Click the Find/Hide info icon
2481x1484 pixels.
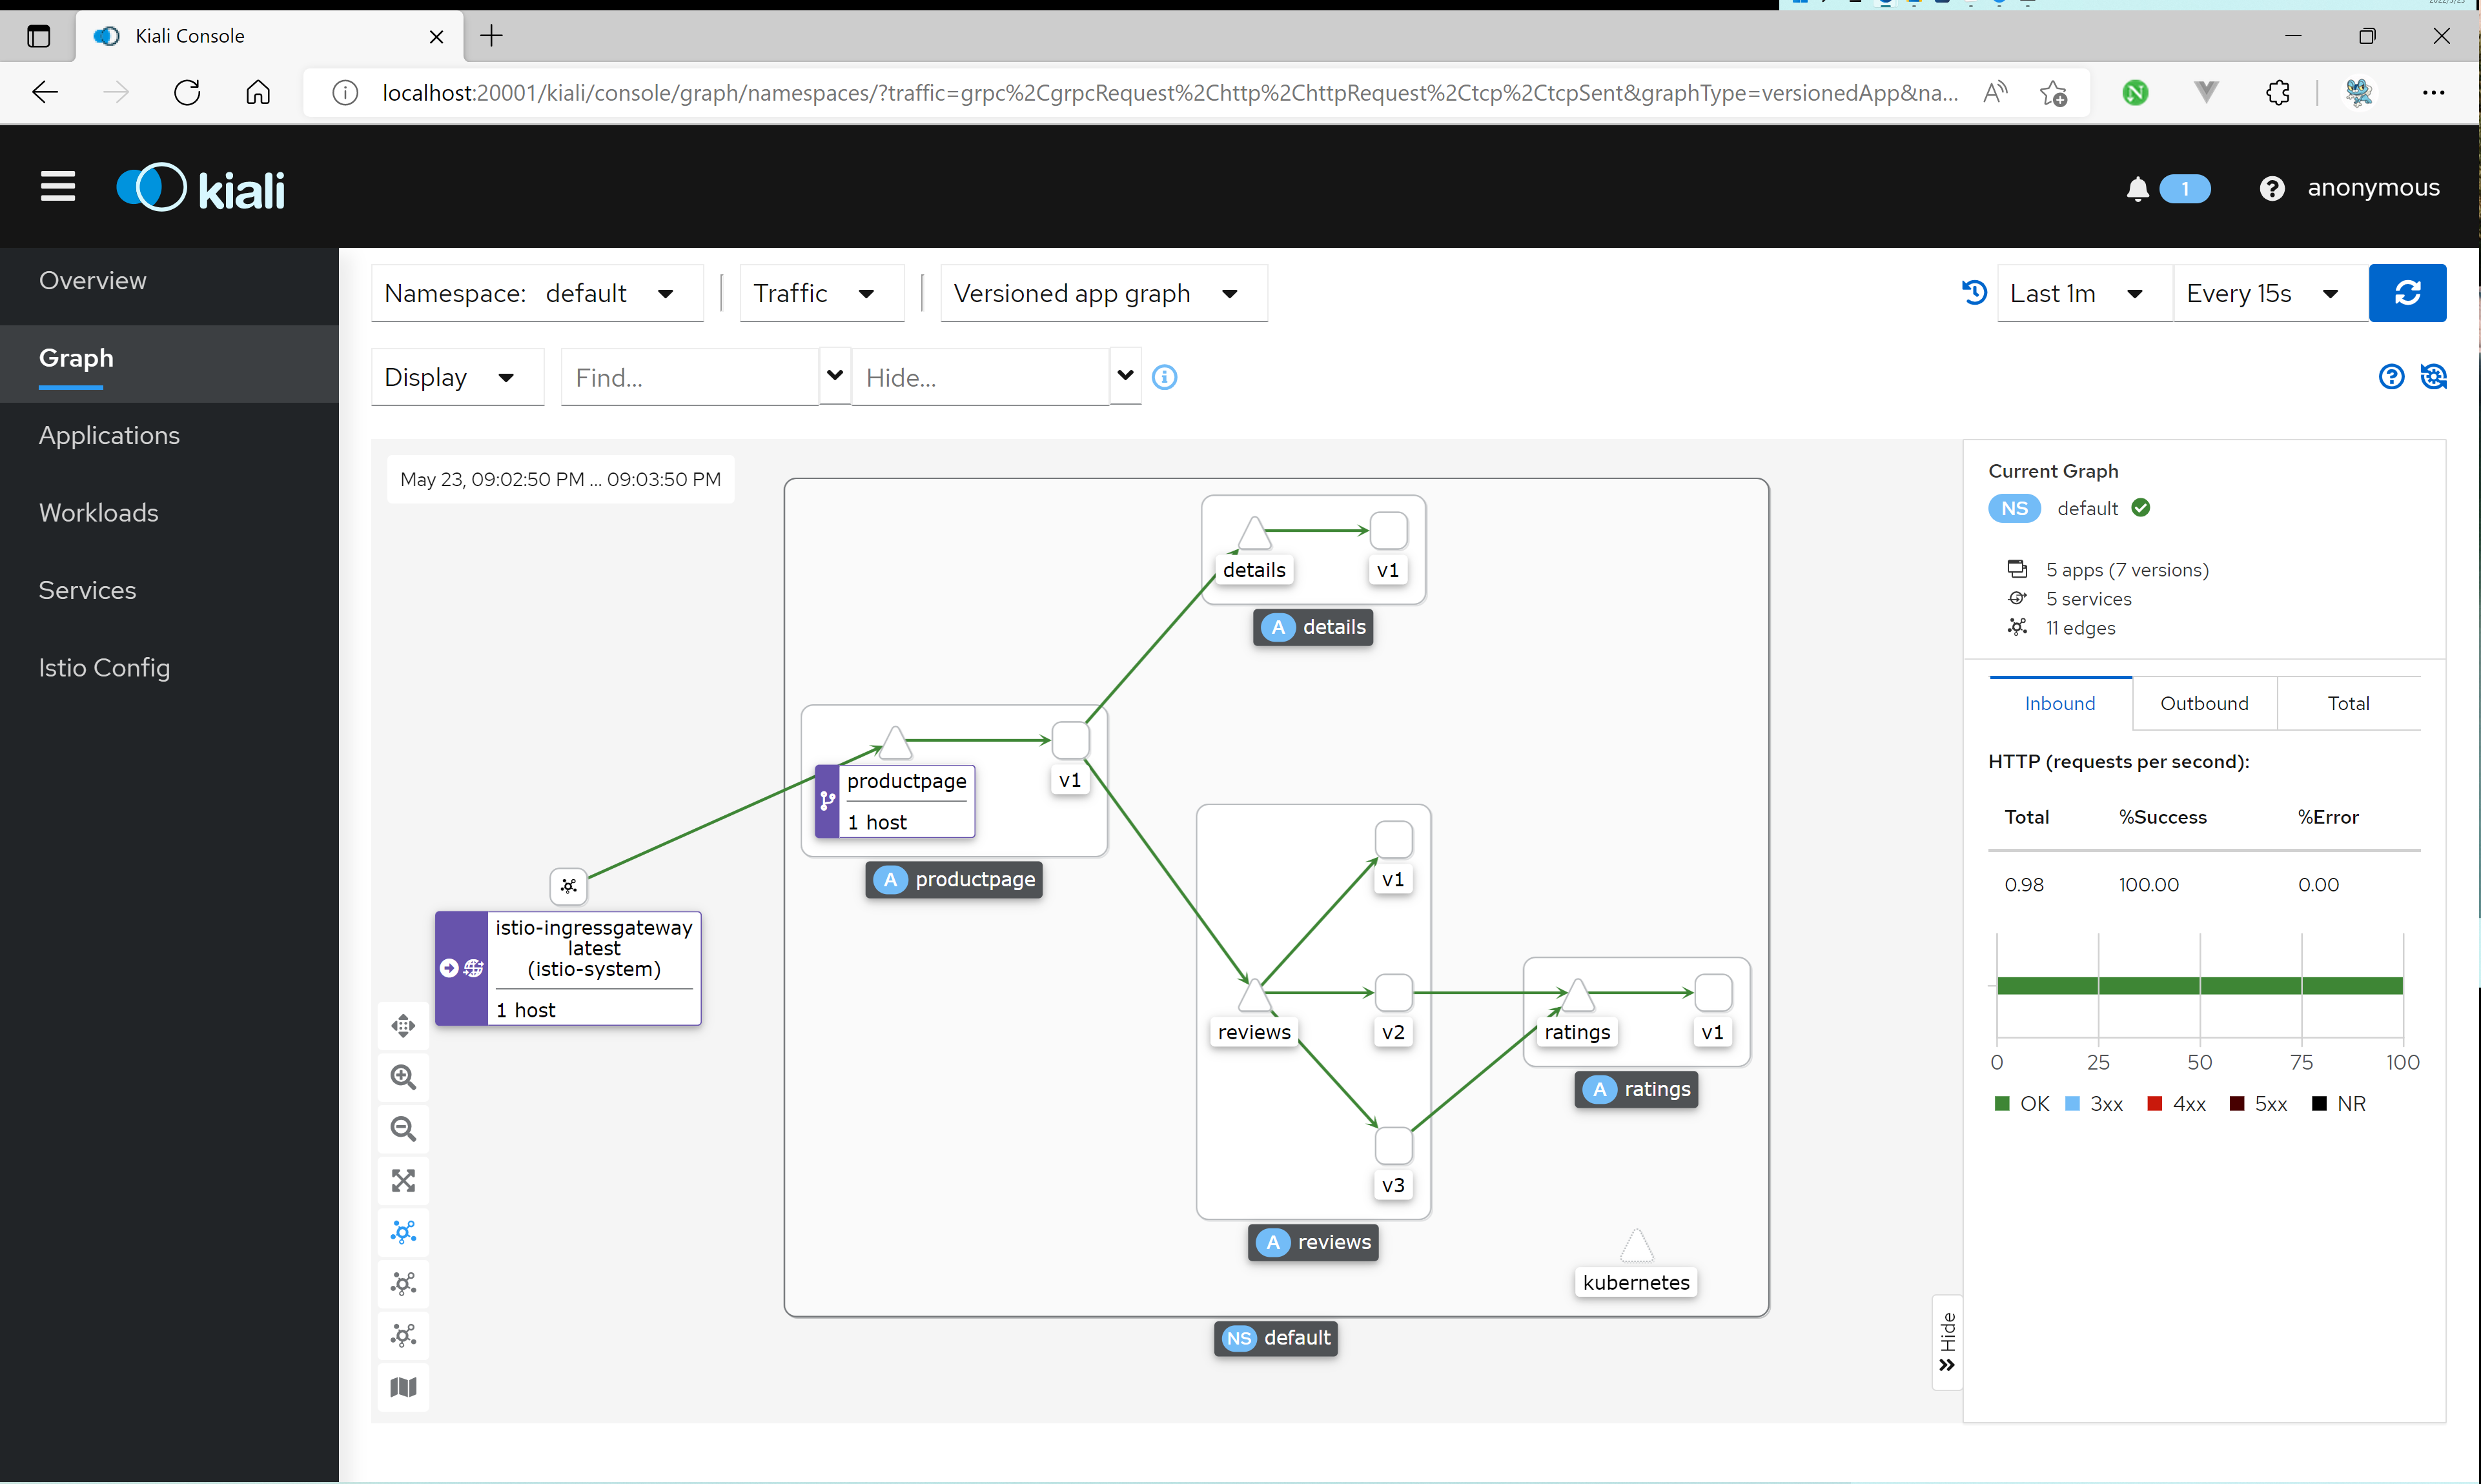1164,377
